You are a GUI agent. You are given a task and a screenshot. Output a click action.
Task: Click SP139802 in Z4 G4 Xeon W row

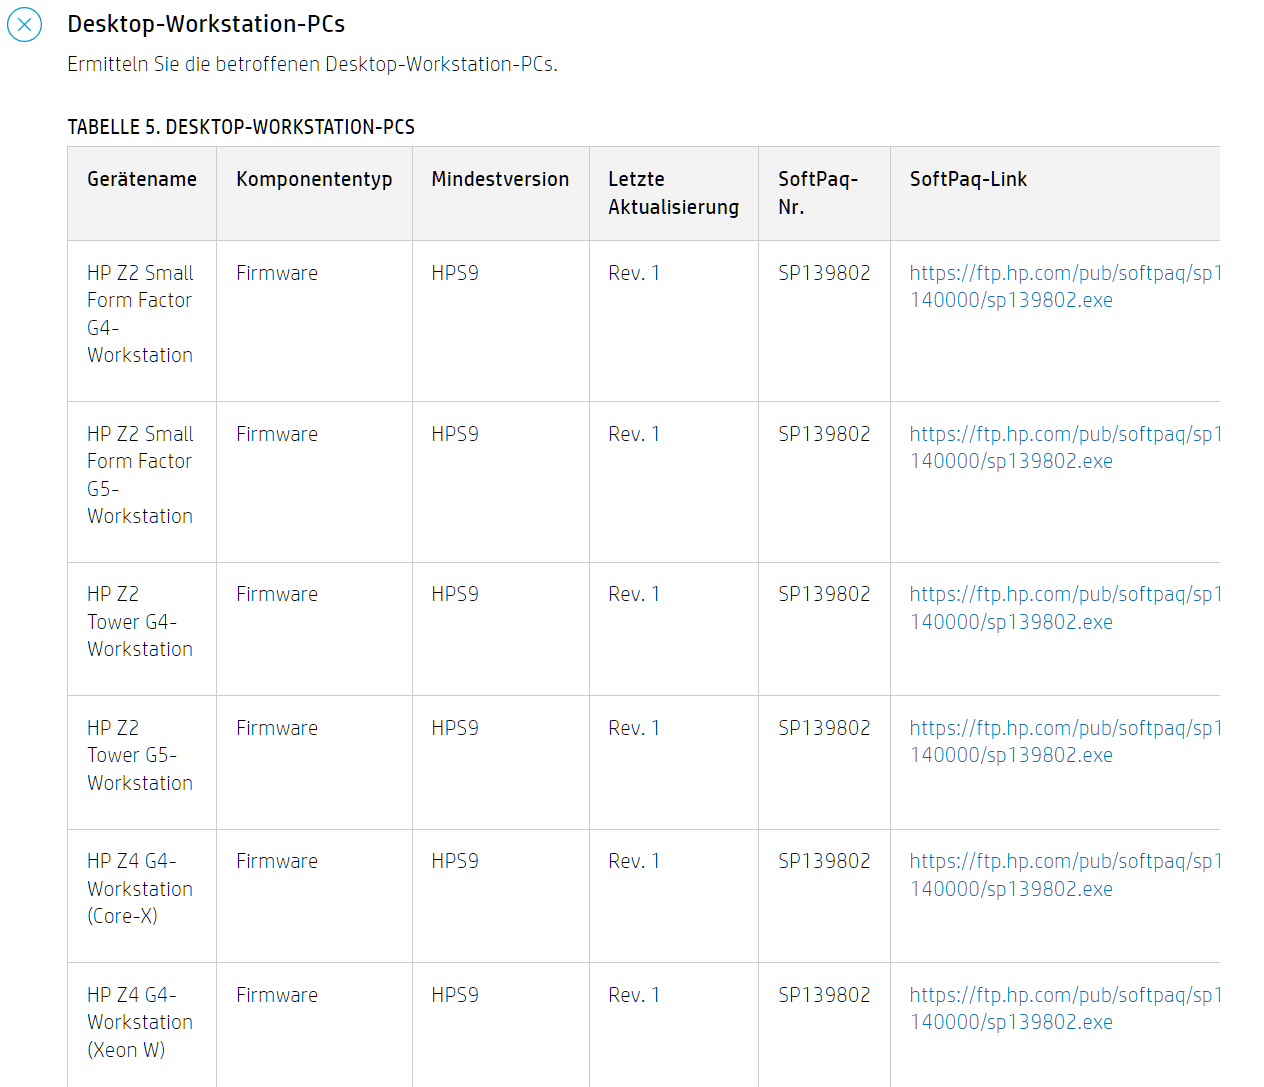point(824,995)
